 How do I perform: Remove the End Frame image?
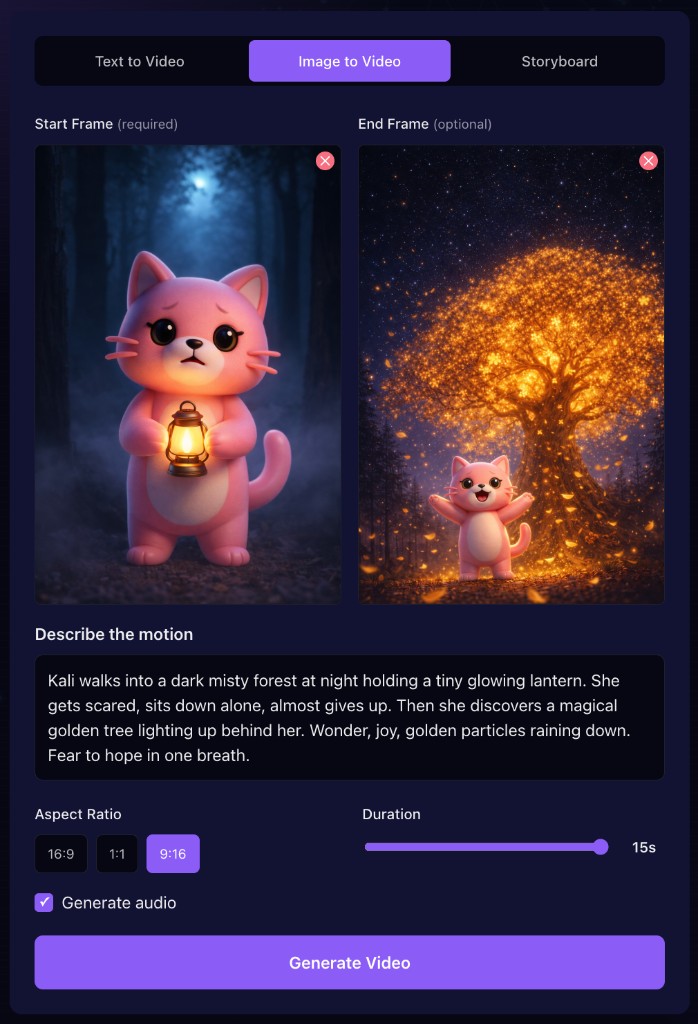[x=648, y=161]
